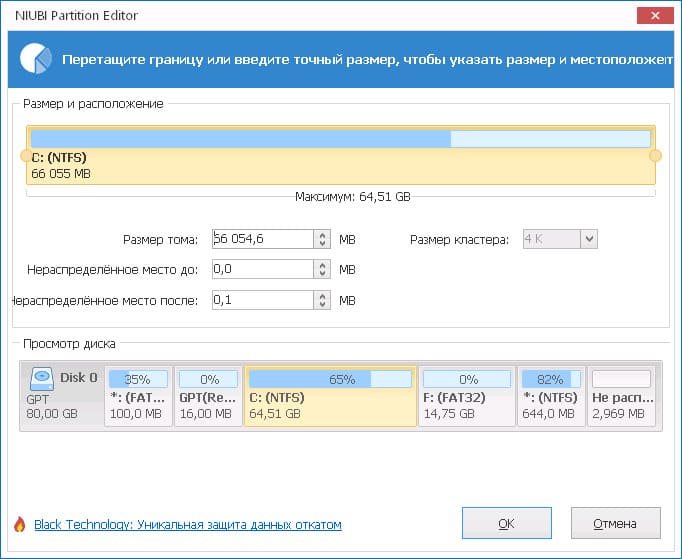The width and height of the screenshot is (682, 559).
Task: Click the volume size input field
Action: pos(263,239)
